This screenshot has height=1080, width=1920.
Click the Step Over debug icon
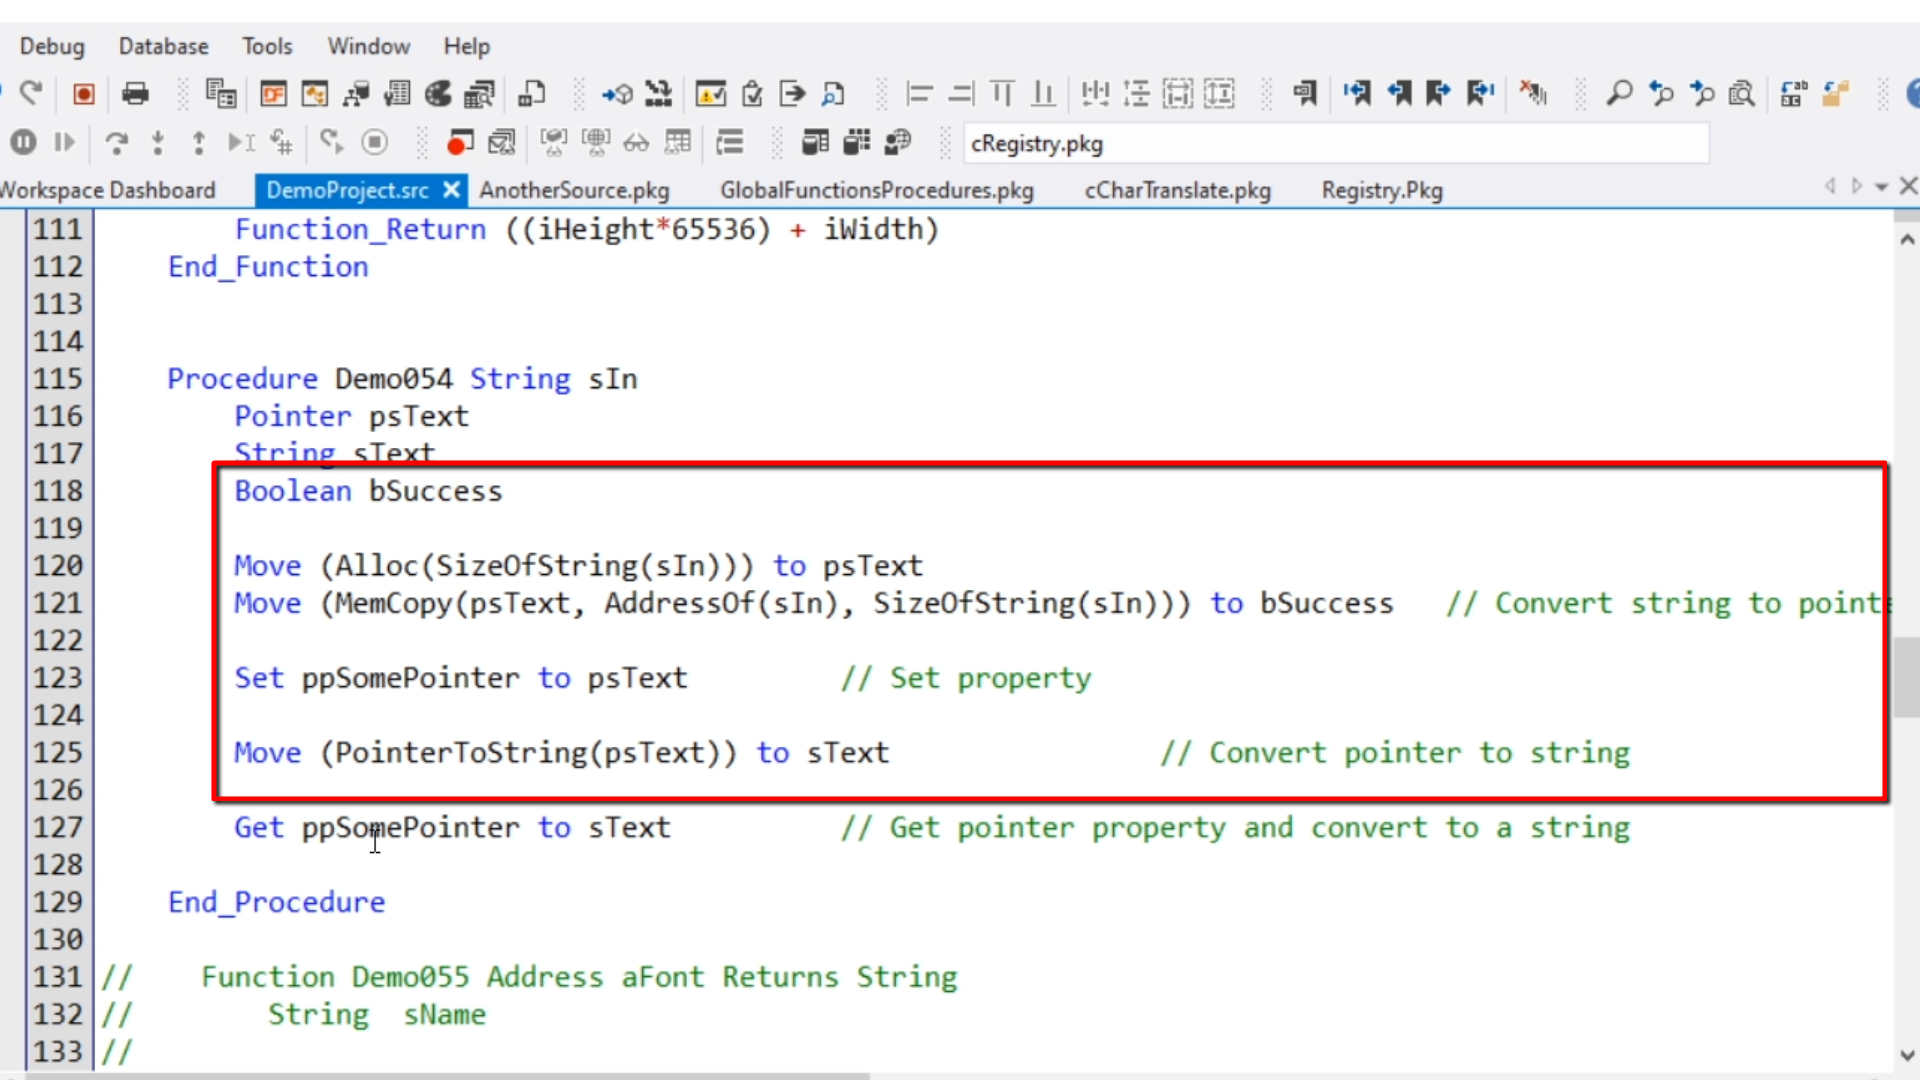point(117,143)
